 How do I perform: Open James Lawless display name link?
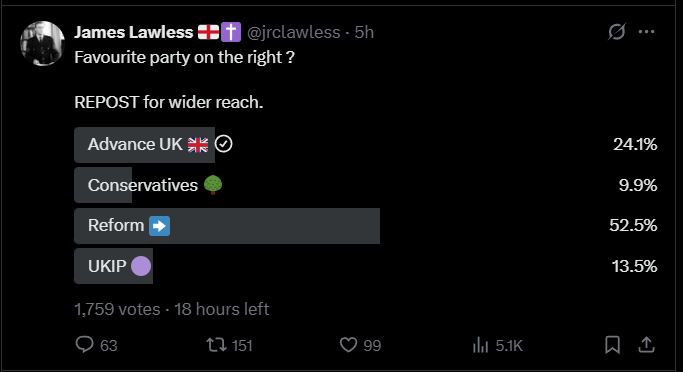point(134,32)
